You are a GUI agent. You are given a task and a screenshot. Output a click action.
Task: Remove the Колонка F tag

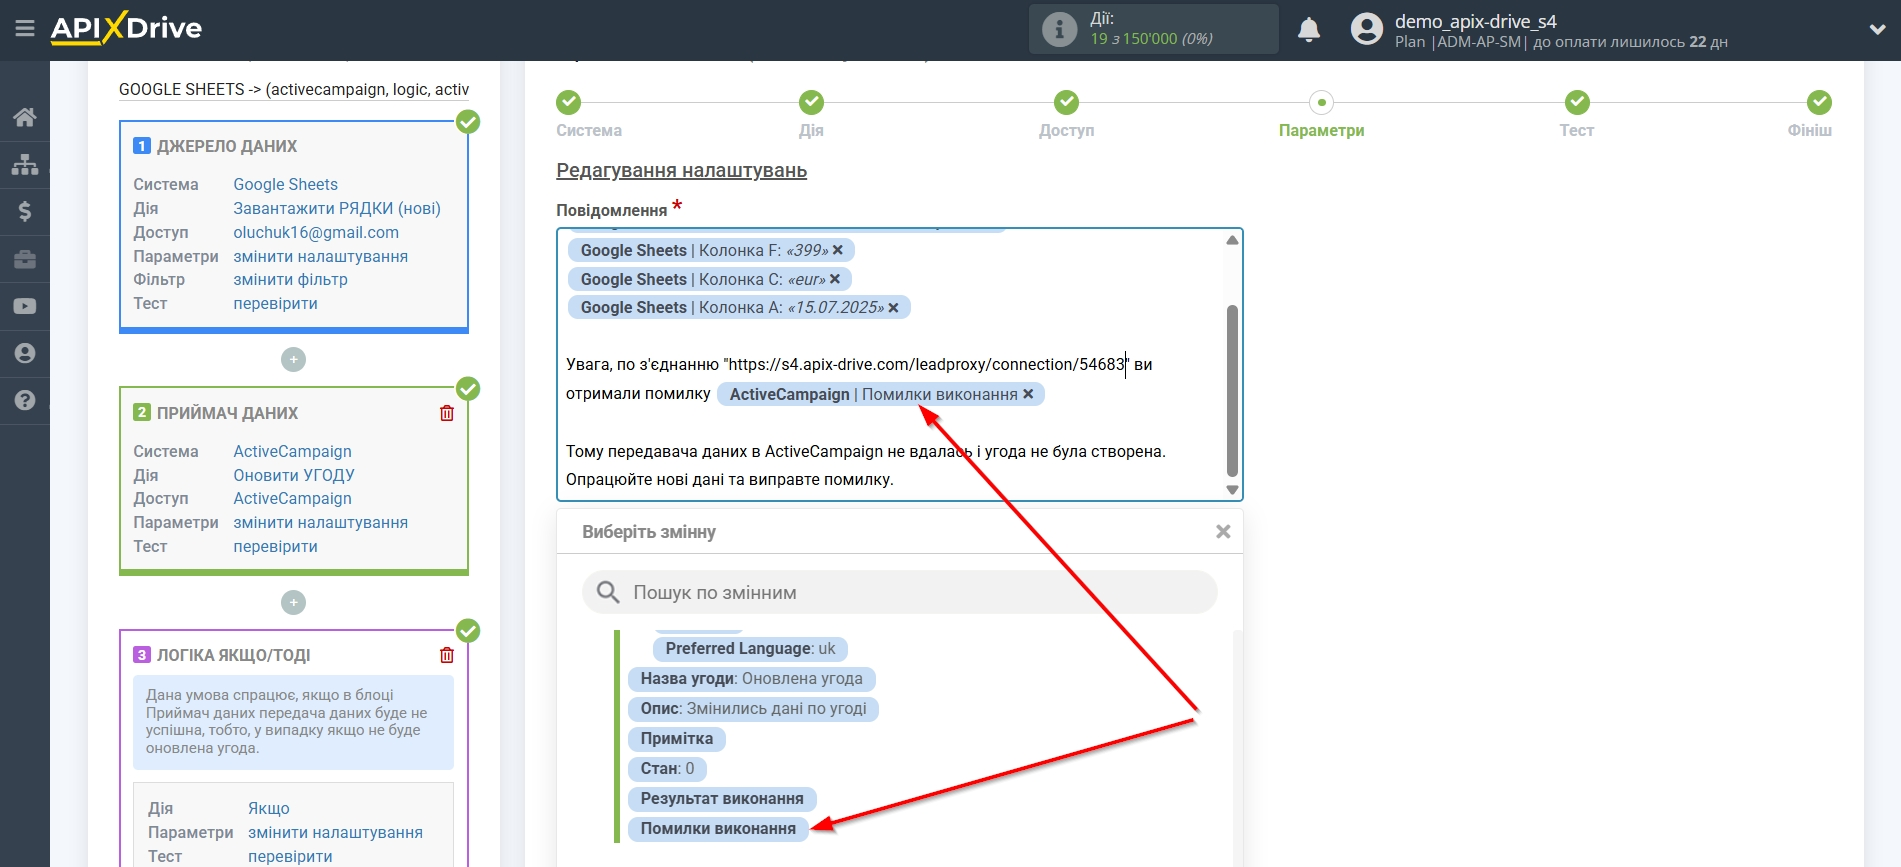click(838, 250)
